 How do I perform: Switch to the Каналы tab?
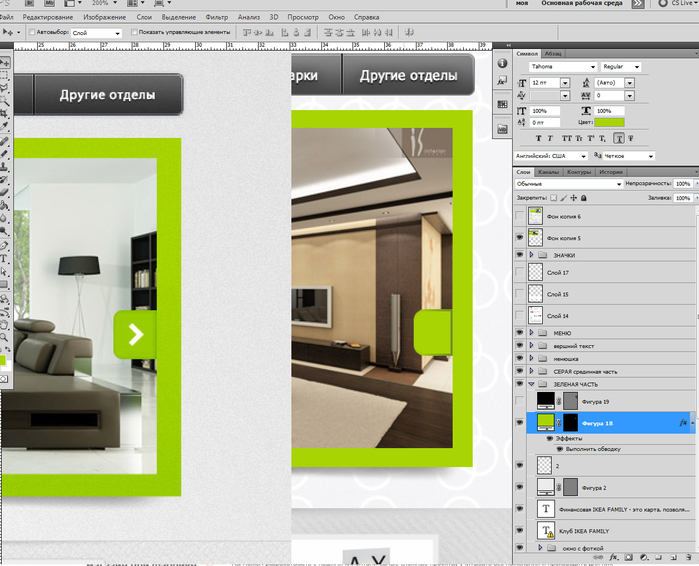point(548,172)
